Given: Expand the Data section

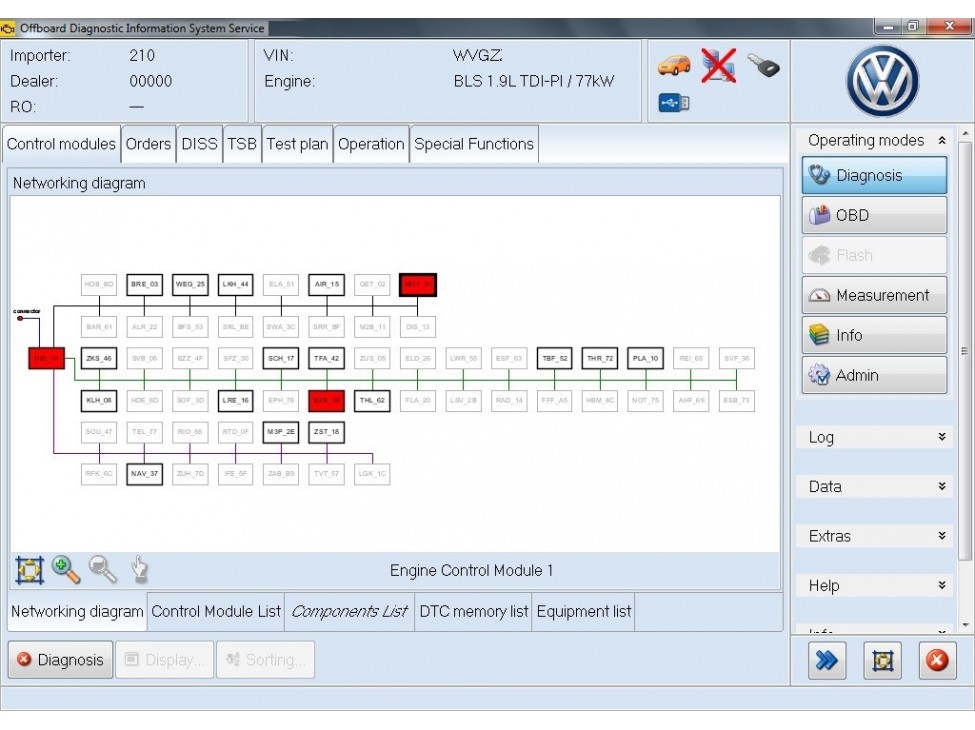Looking at the screenshot, I should coord(944,486).
